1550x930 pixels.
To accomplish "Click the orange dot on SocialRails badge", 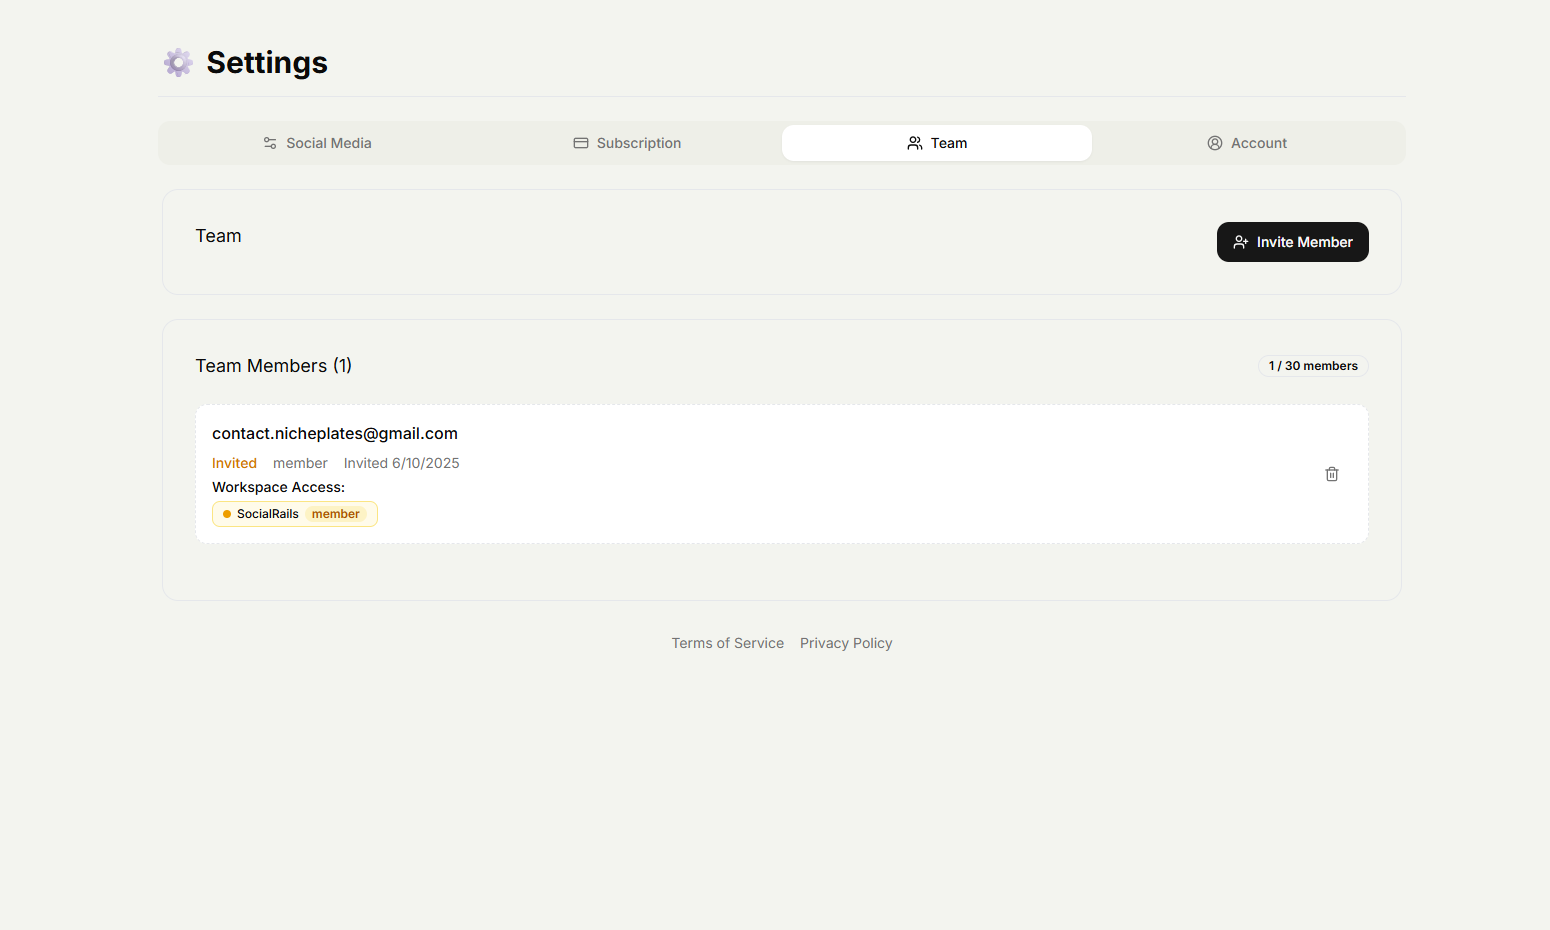I will click(226, 513).
